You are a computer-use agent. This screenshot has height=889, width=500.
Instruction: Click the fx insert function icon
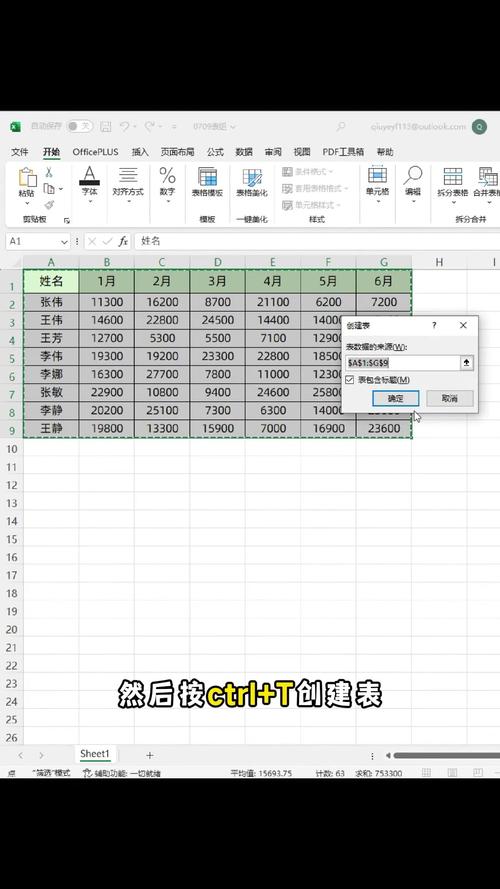coord(123,241)
